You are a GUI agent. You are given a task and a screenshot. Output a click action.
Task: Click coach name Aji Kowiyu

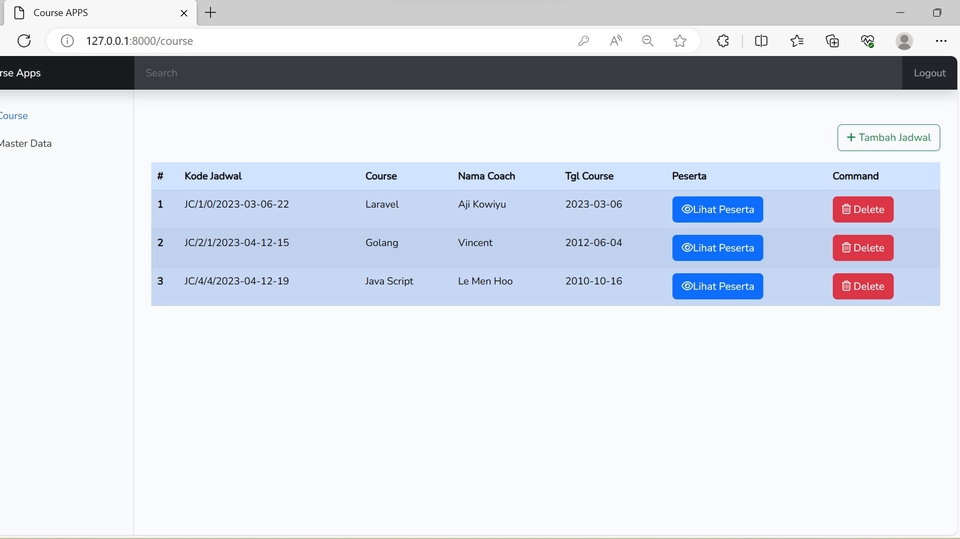coord(482,205)
